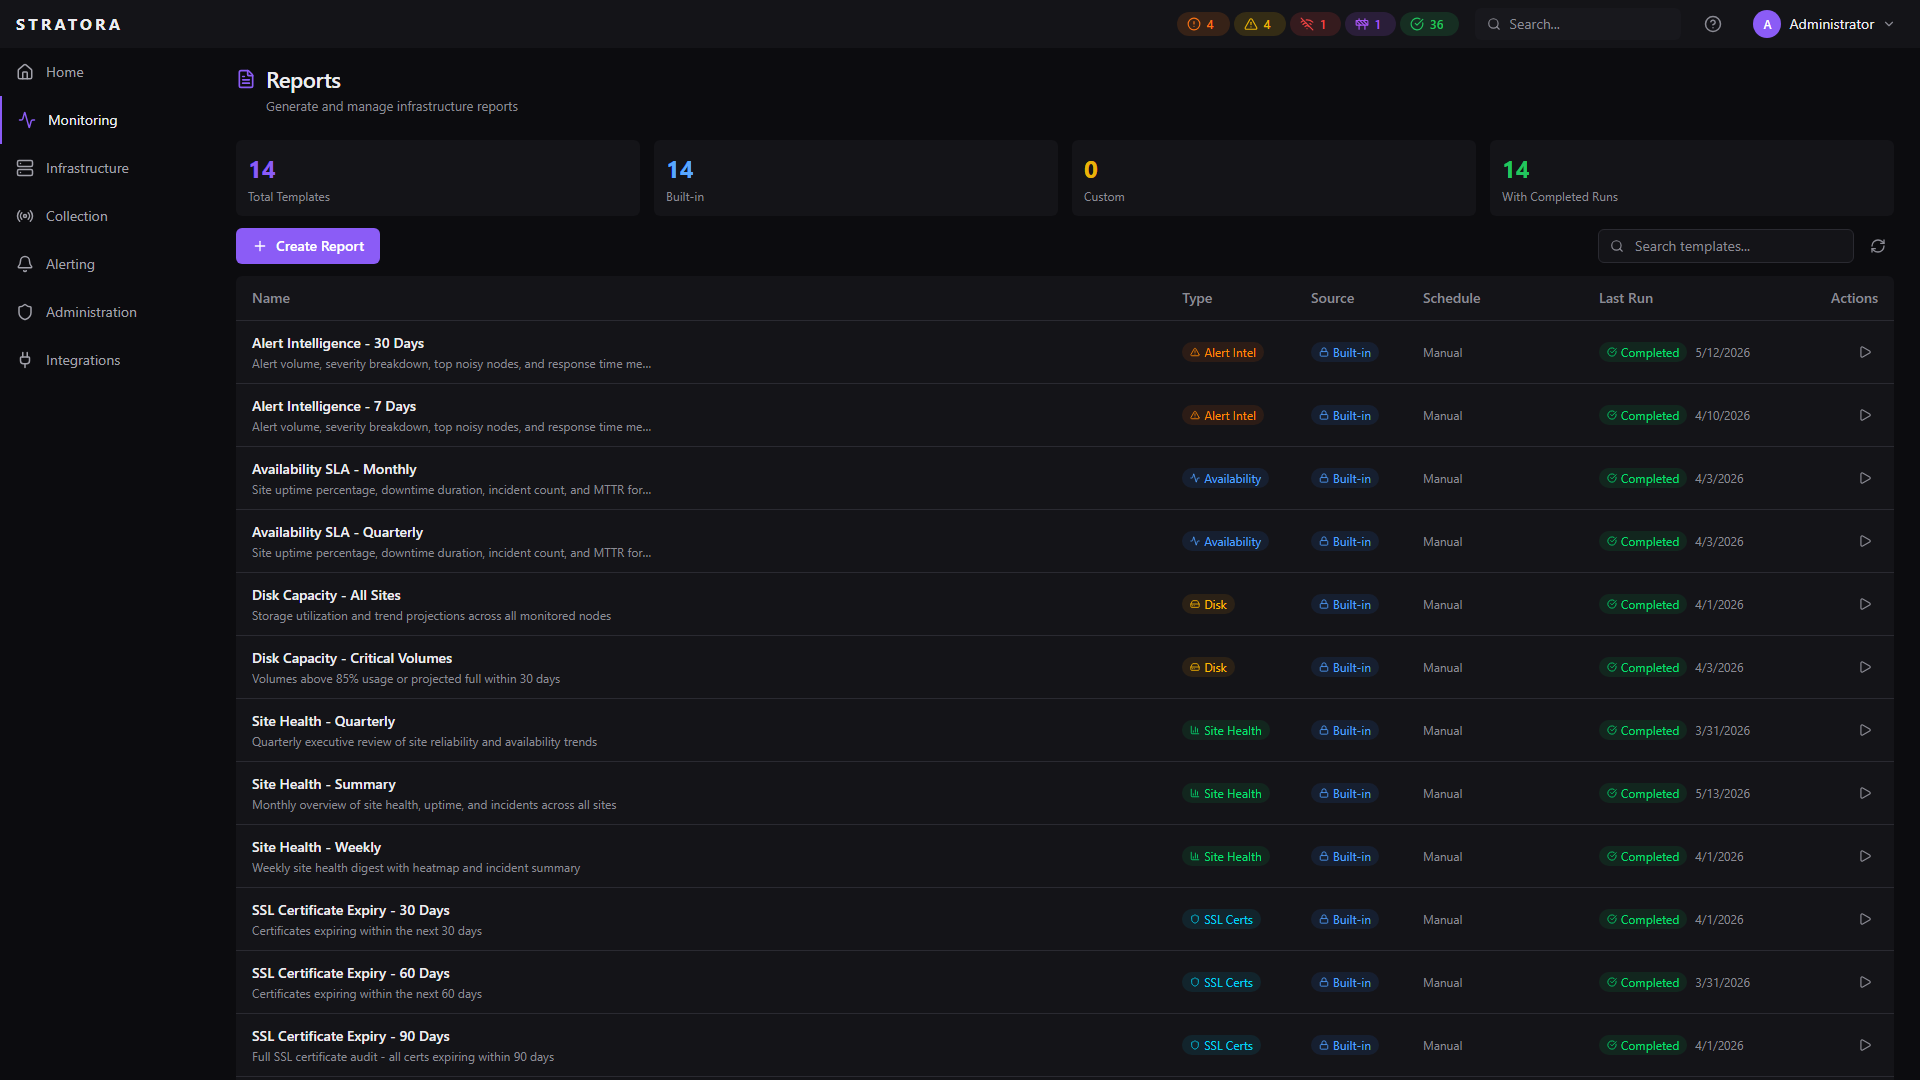This screenshot has width=1920, height=1080.
Task: Open the Disk Capacity - All Sites report name
Action: pos(326,595)
